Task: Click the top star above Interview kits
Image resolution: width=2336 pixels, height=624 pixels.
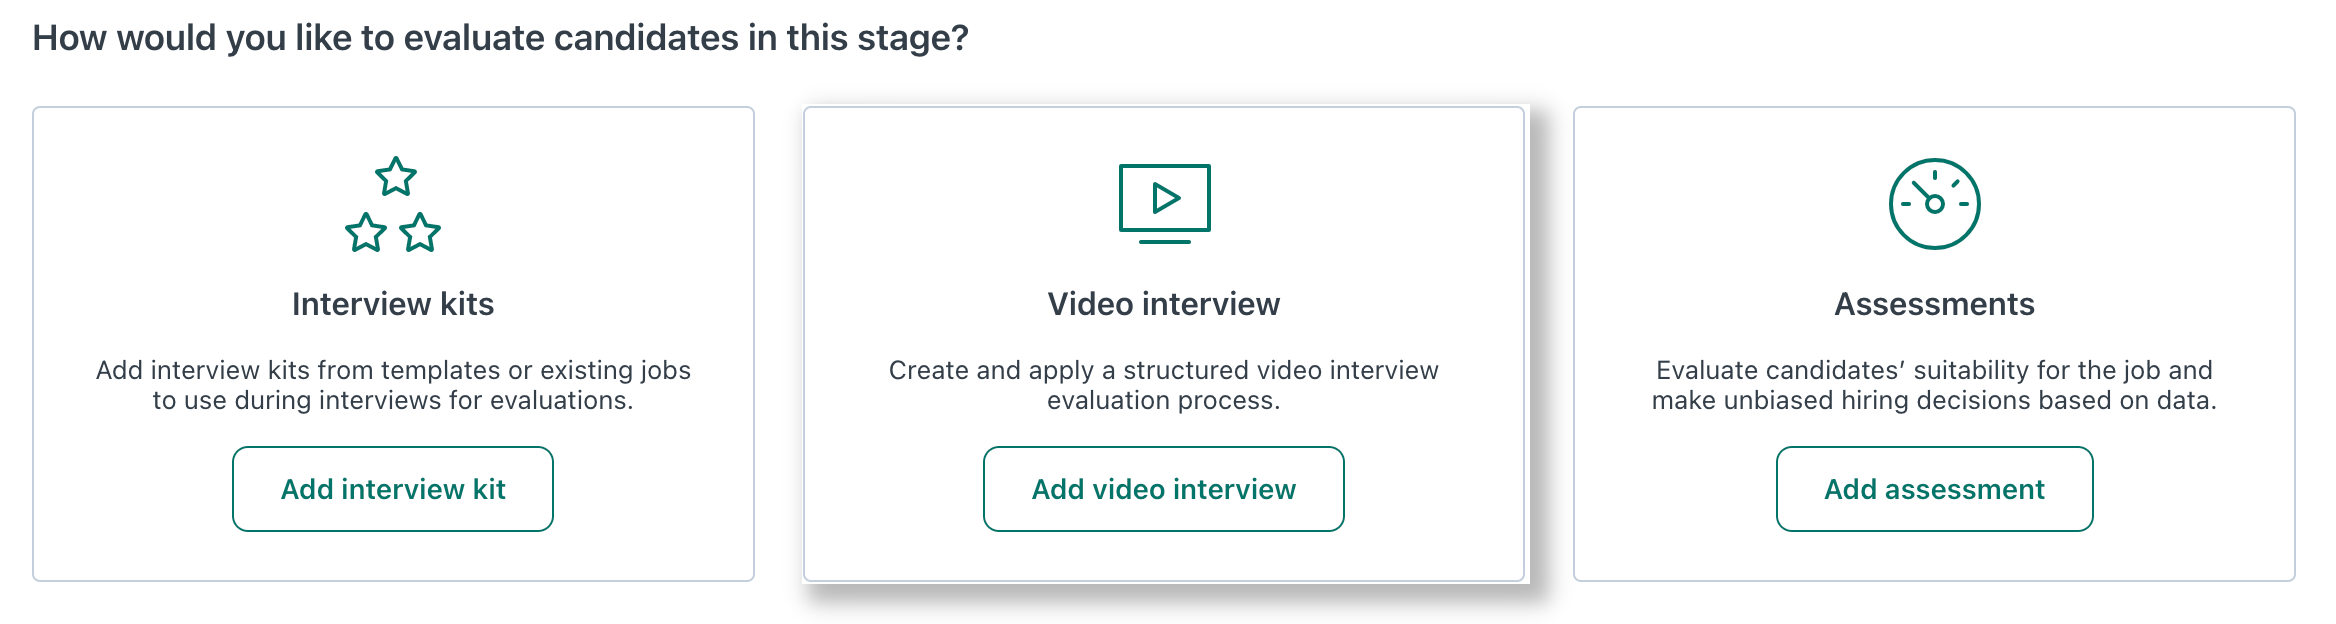Action: click(x=396, y=176)
